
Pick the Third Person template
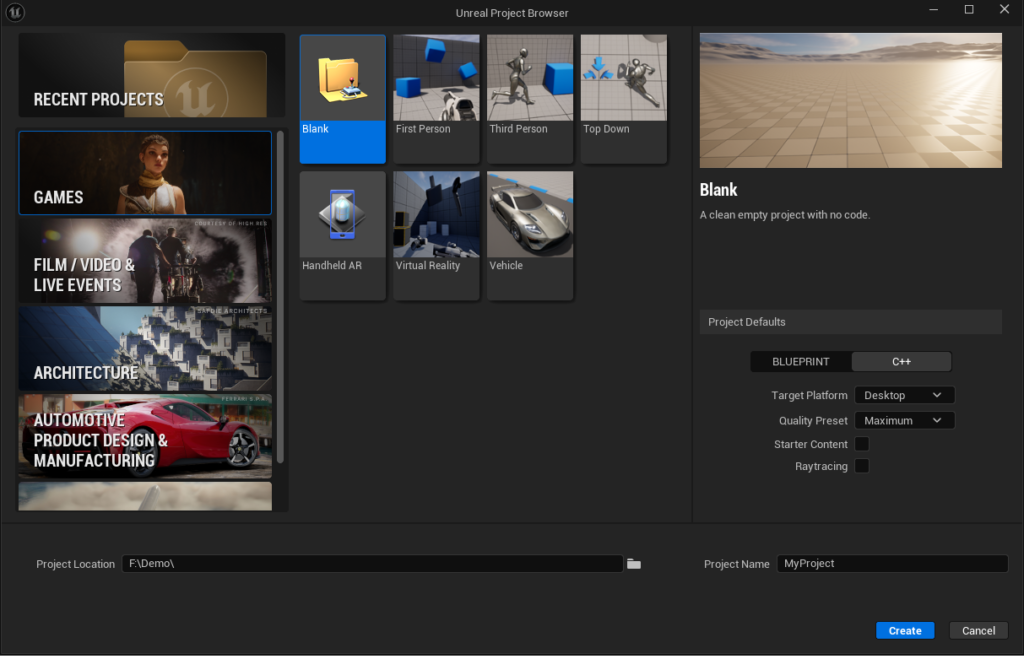tap(530, 98)
